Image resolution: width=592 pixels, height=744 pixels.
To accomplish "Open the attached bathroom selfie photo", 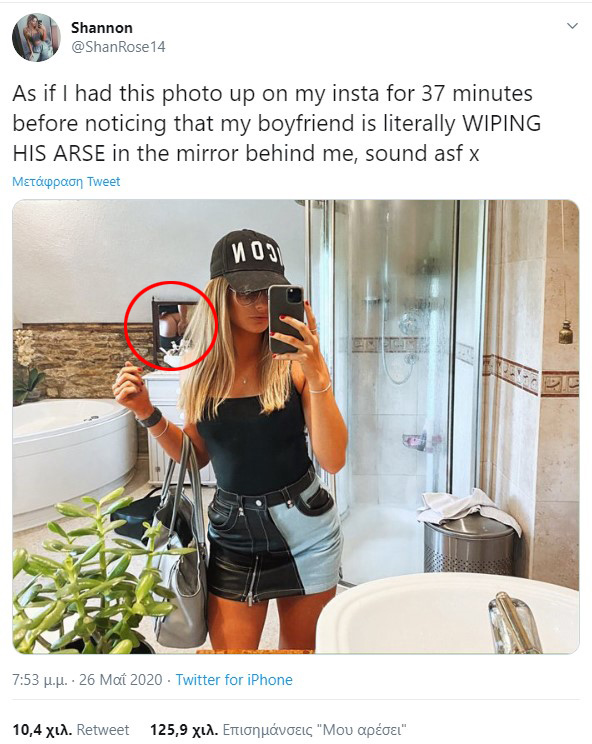I will 296,426.
